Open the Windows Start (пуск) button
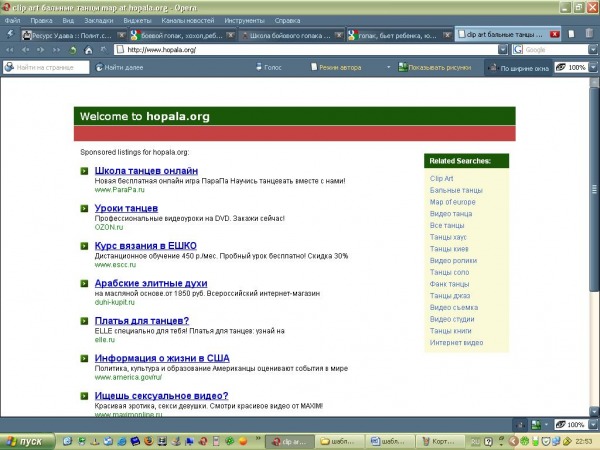Viewport: 600px width, 450px height. pyautogui.click(x=26, y=440)
